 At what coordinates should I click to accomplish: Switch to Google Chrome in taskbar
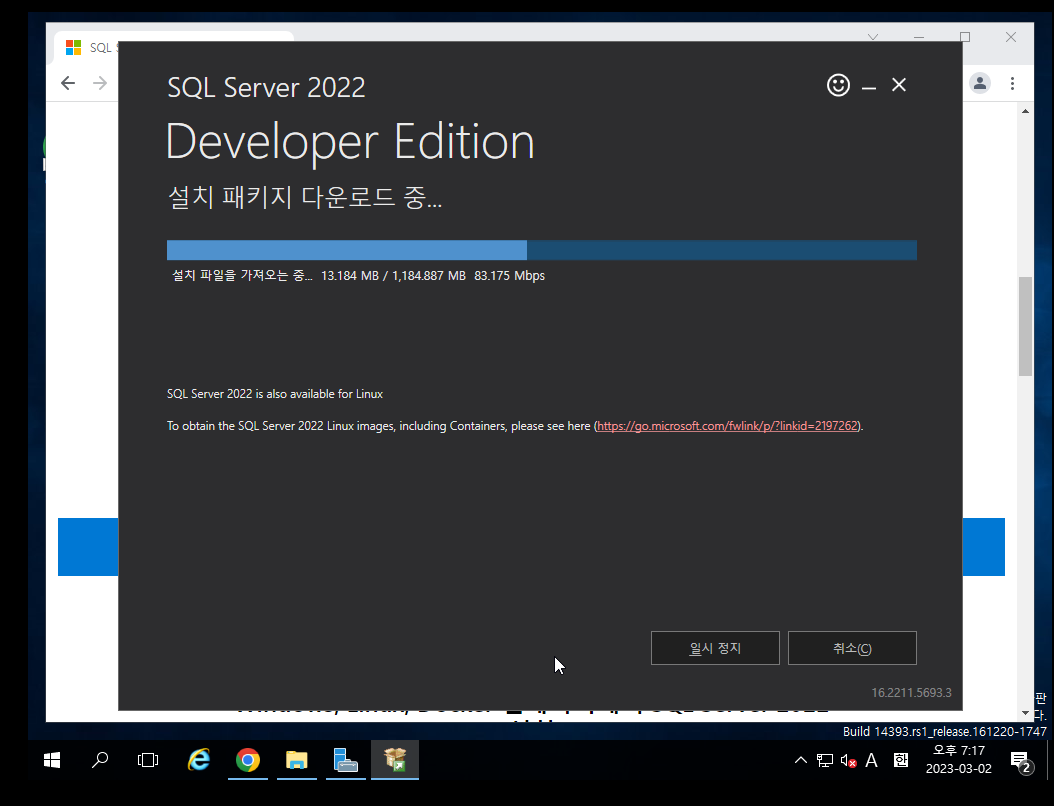248,760
